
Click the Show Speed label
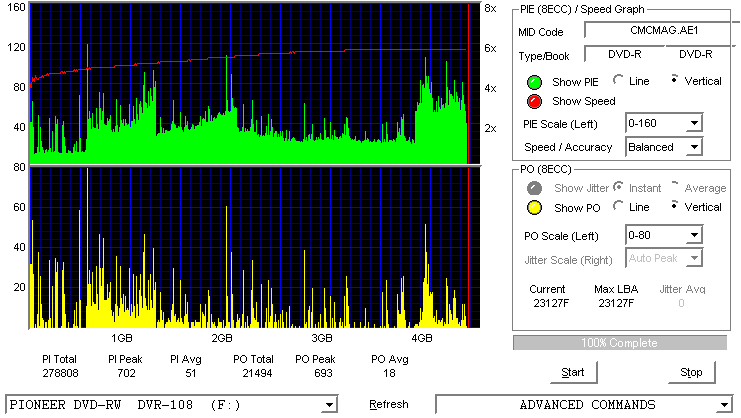(584, 102)
